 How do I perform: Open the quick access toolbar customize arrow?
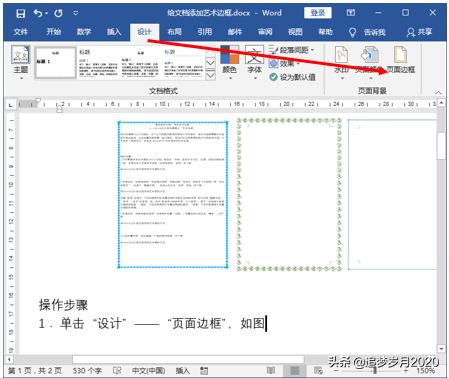pos(76,13)
